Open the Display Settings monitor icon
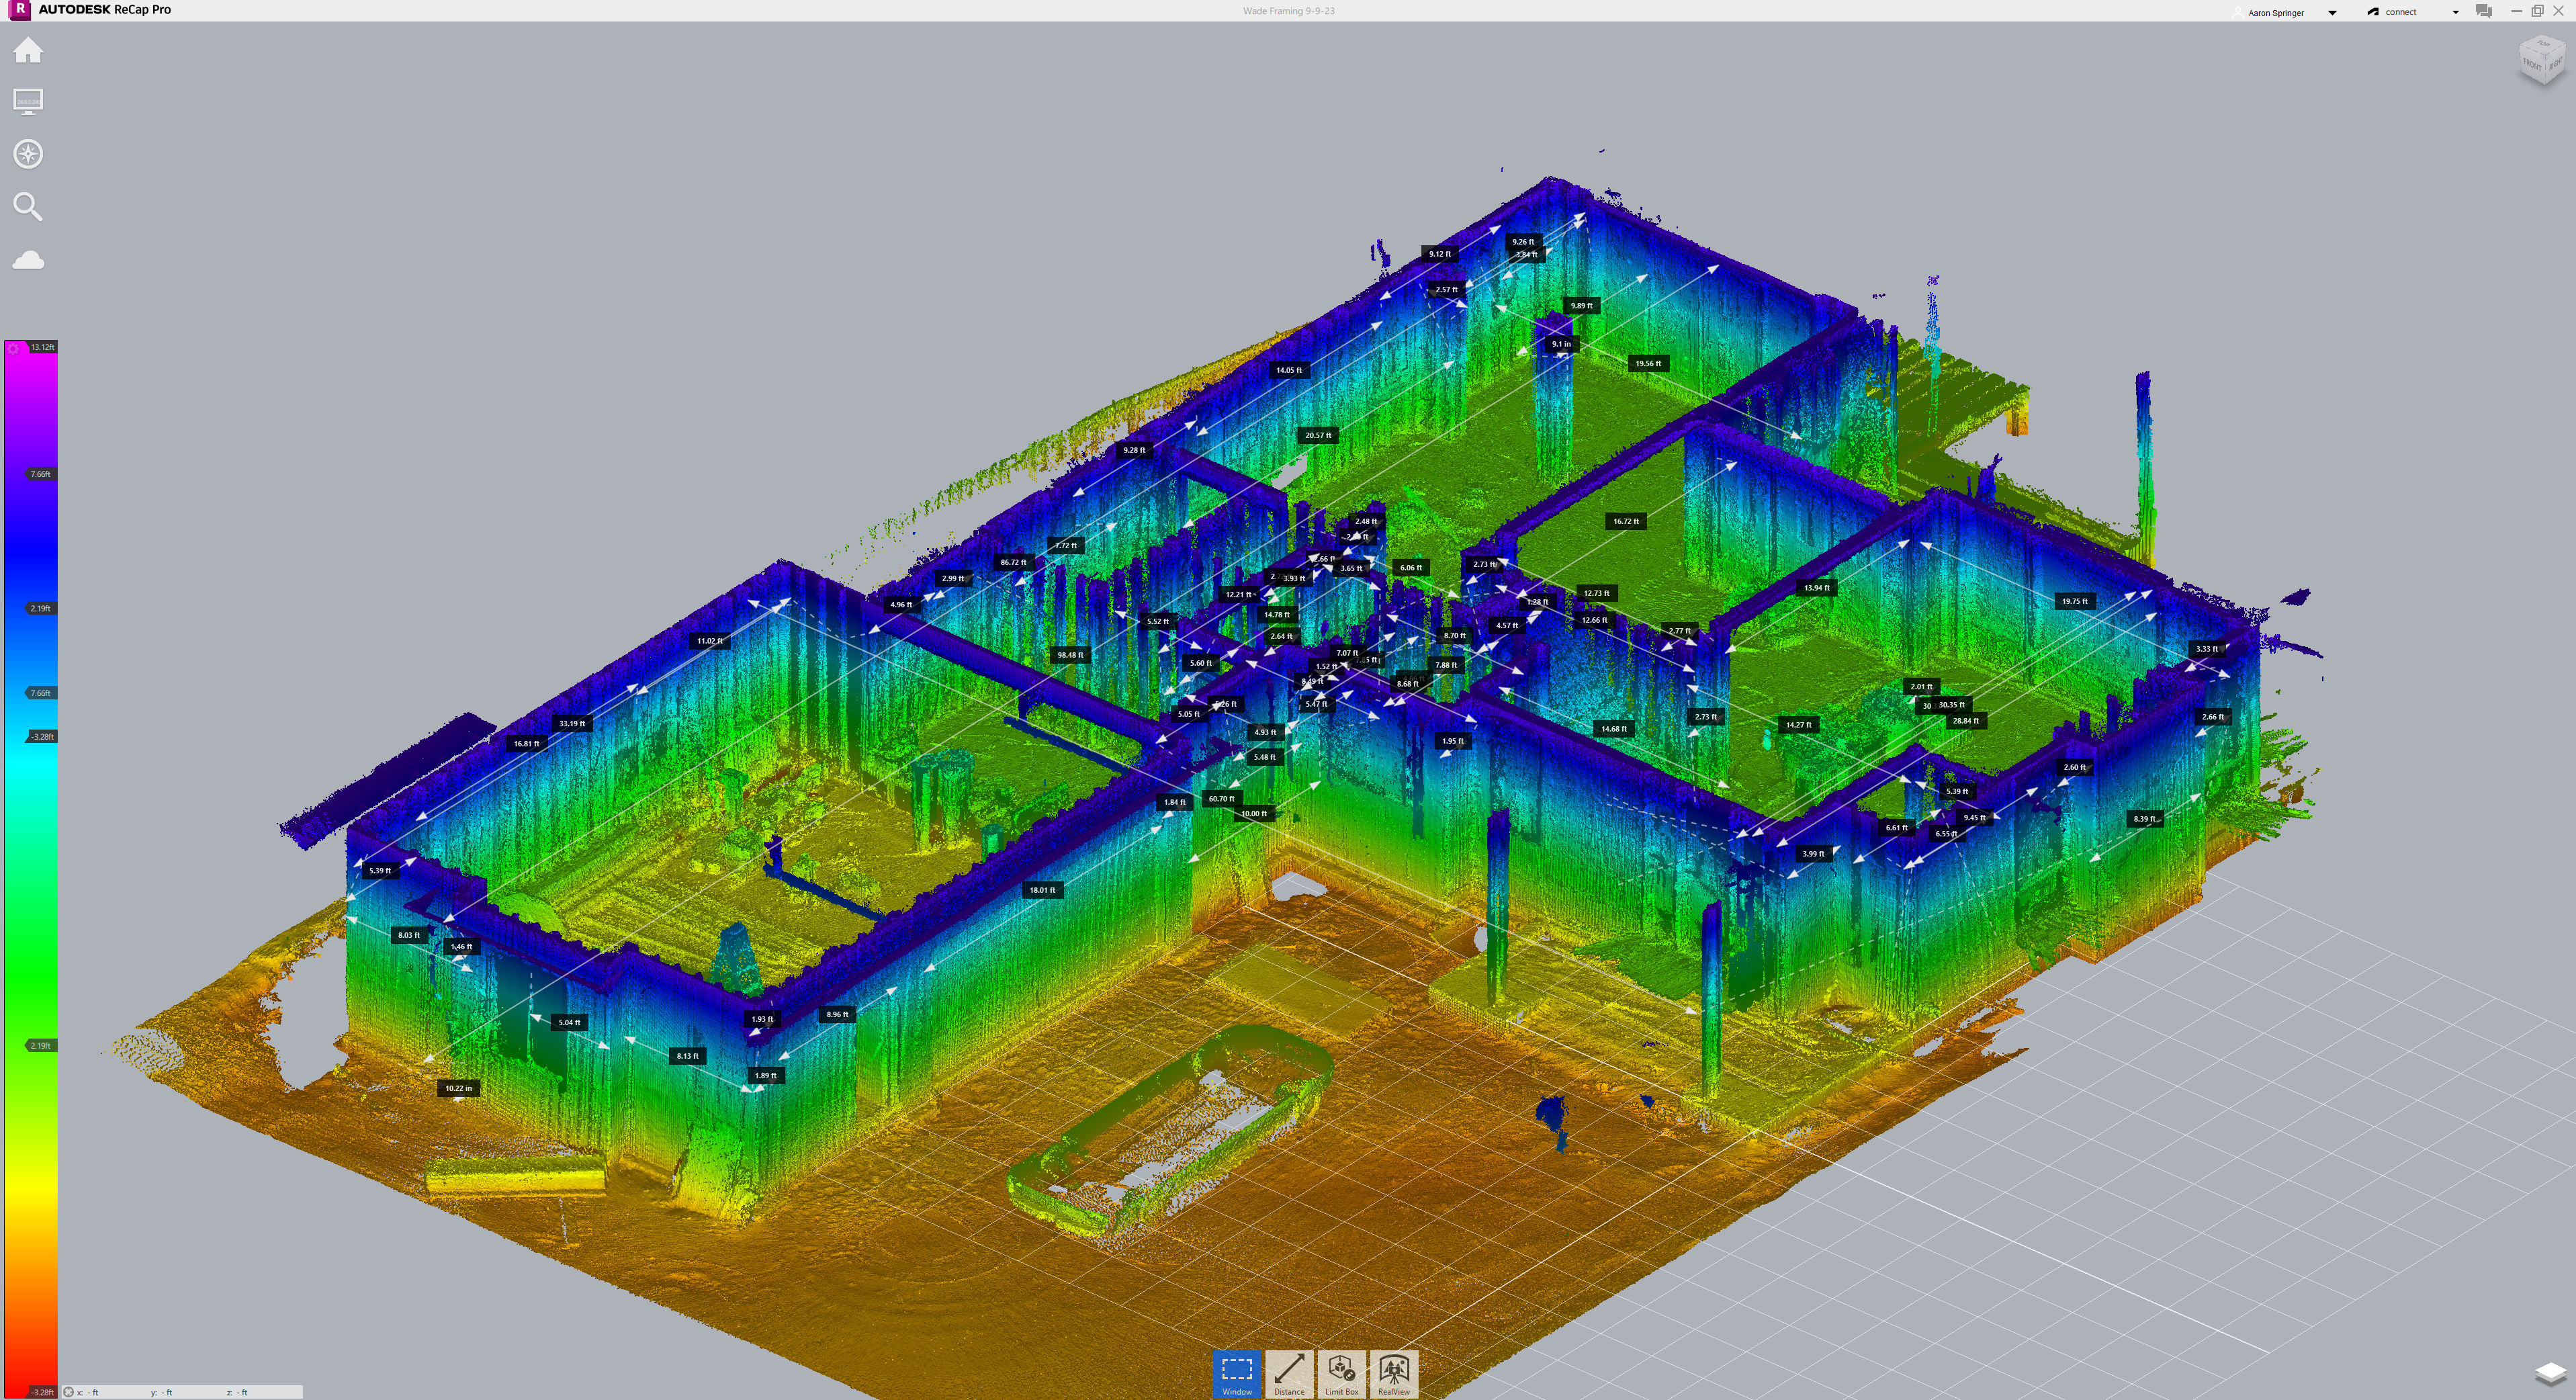Image resolution: width=2576 pixels, height=1400 pixels. [28, 101]
